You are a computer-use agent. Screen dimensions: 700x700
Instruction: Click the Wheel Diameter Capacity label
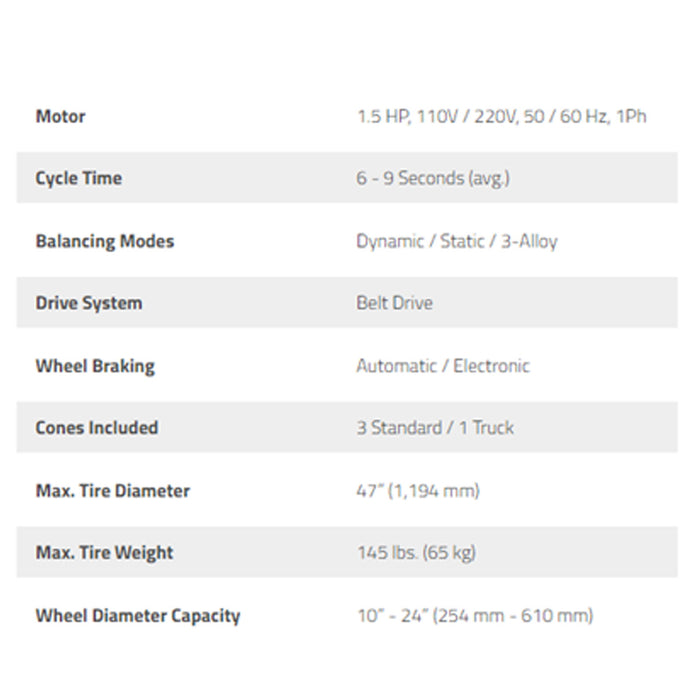pyautogui.click(x=137, y=615)
